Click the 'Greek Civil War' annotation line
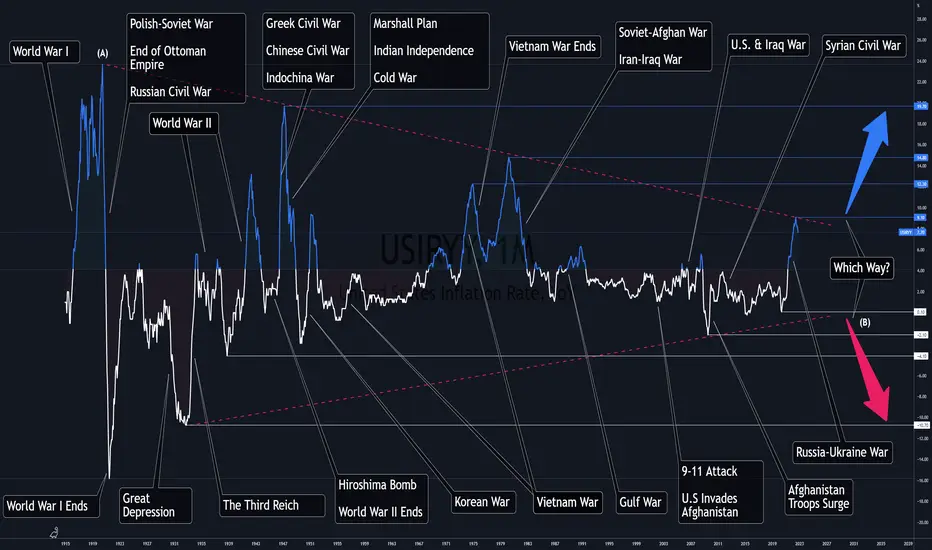This screenshot has width=932, height=550. [x=303, y=24]
